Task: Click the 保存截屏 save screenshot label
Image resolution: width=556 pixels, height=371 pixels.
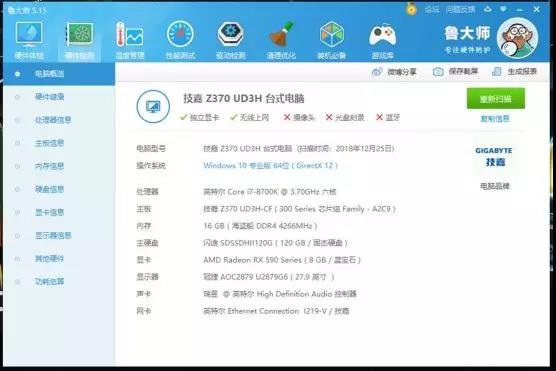Action: (x=463, y=72)
